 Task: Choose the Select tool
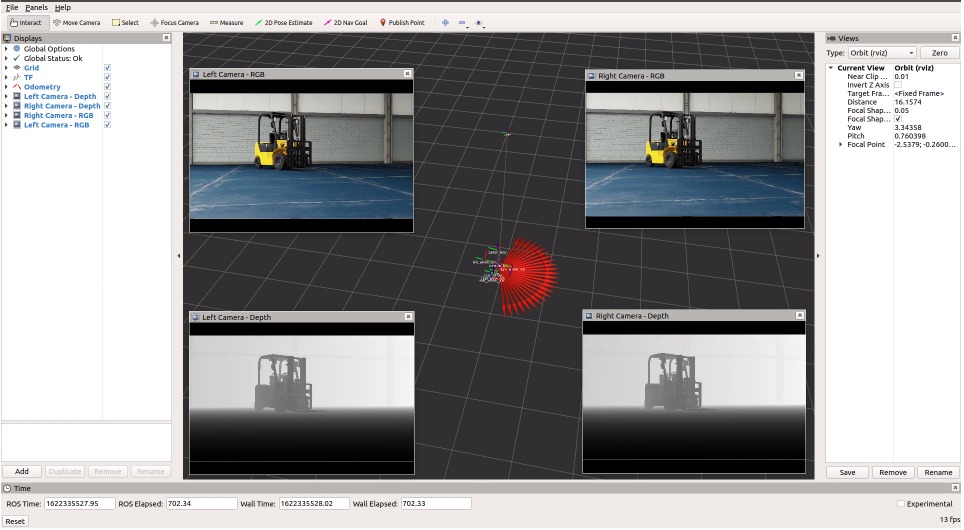tap(125, 23)
